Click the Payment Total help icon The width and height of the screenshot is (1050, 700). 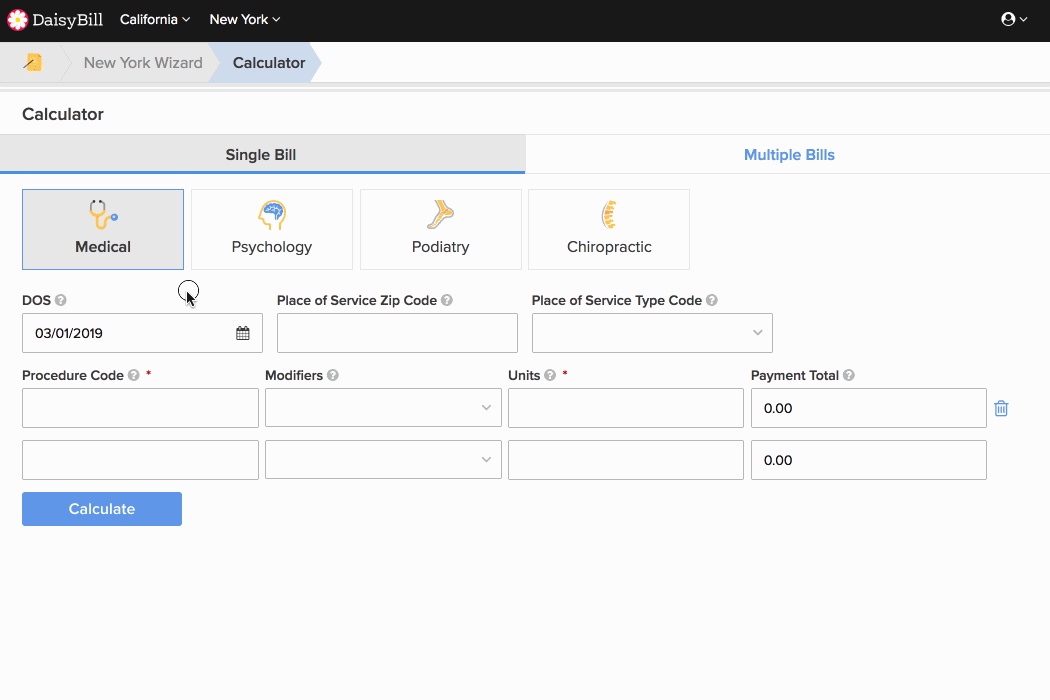click(x=848, y=375)
